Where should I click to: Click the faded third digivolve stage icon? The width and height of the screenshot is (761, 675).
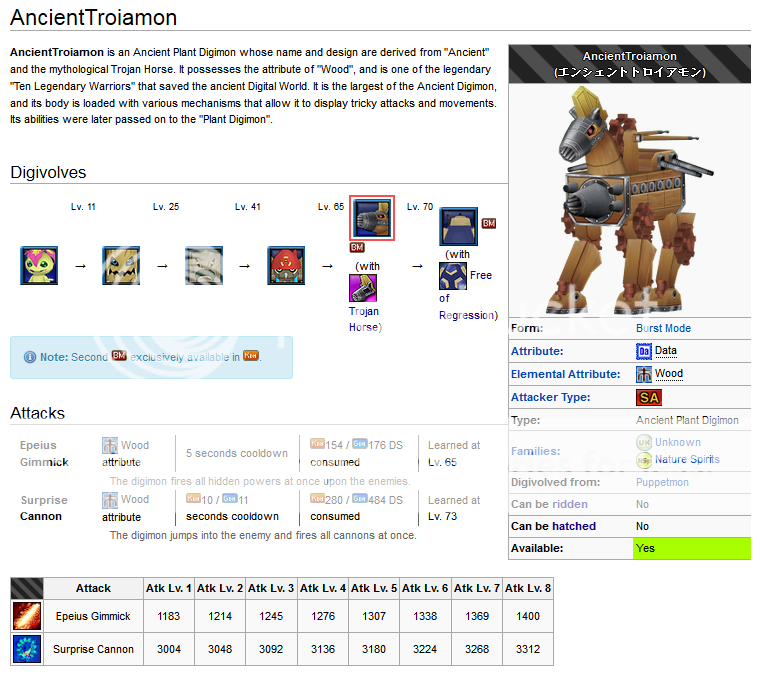coord(203,266)
